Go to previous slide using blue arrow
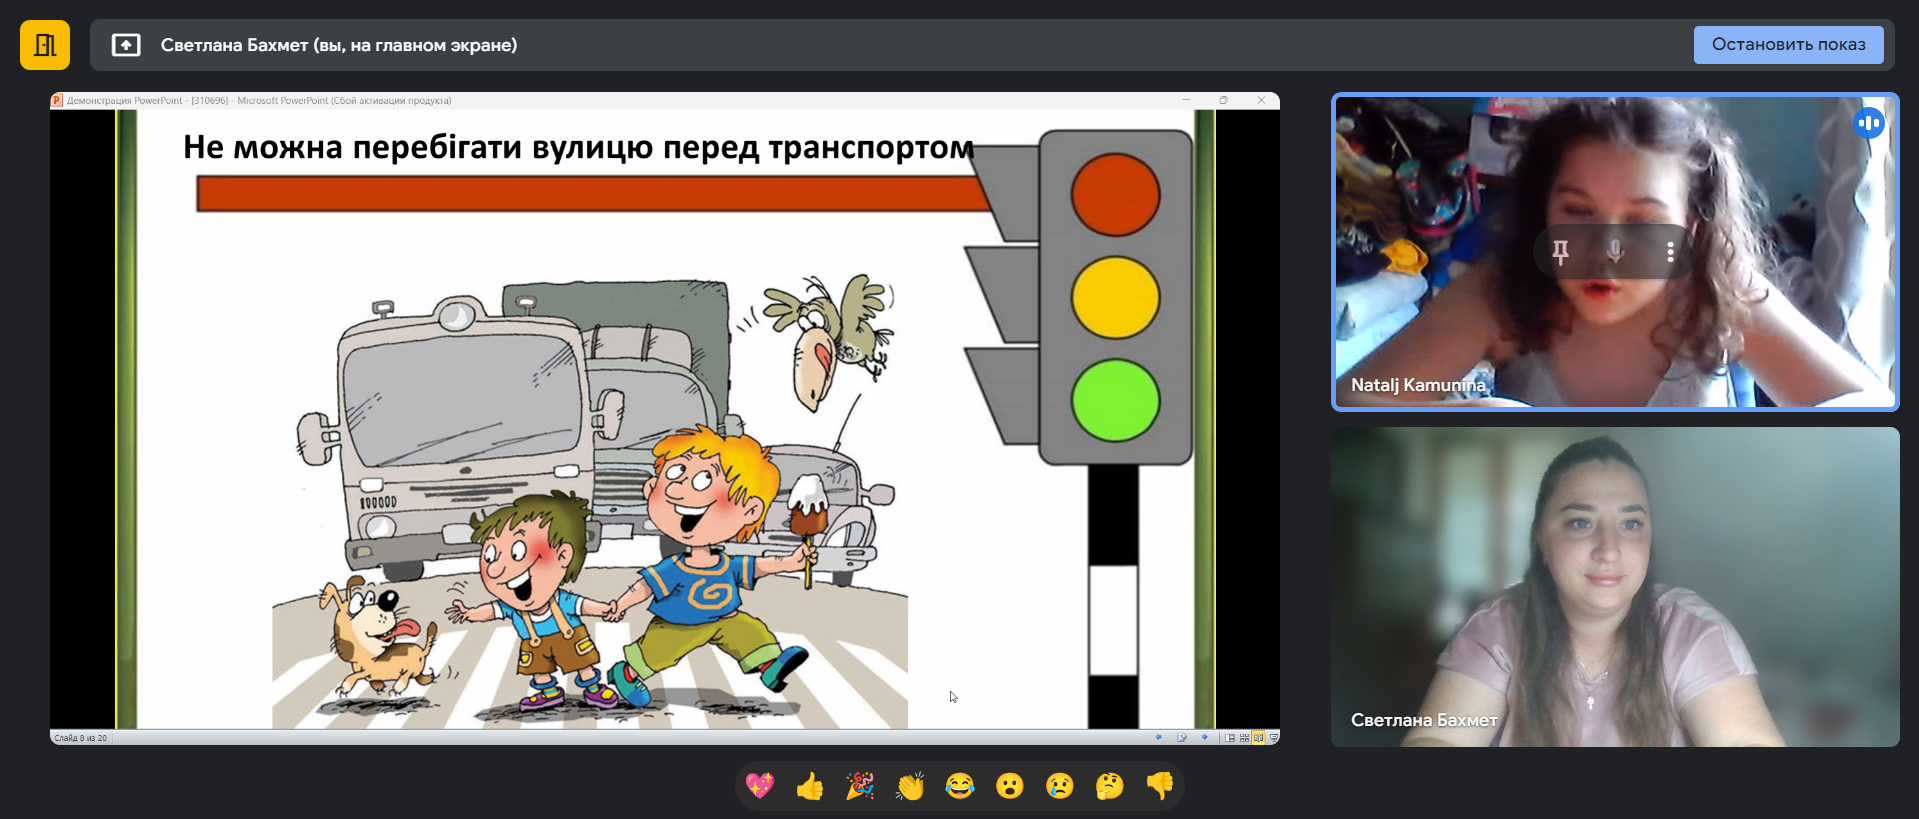 point(1159,738)
